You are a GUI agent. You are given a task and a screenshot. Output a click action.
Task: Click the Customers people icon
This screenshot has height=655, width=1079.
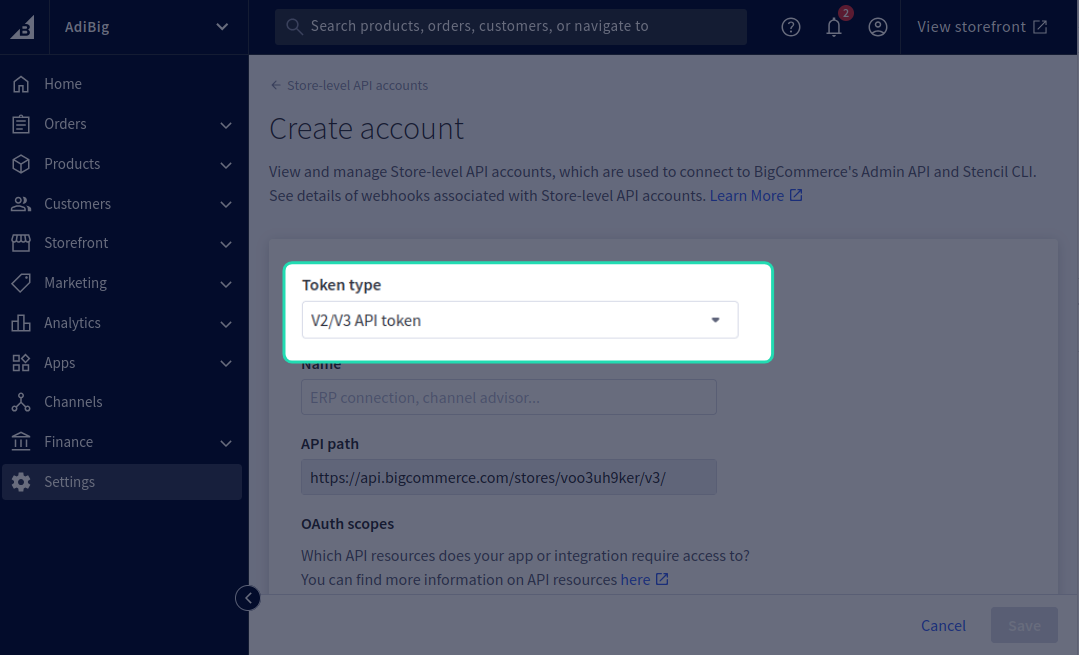click(21, 204)
